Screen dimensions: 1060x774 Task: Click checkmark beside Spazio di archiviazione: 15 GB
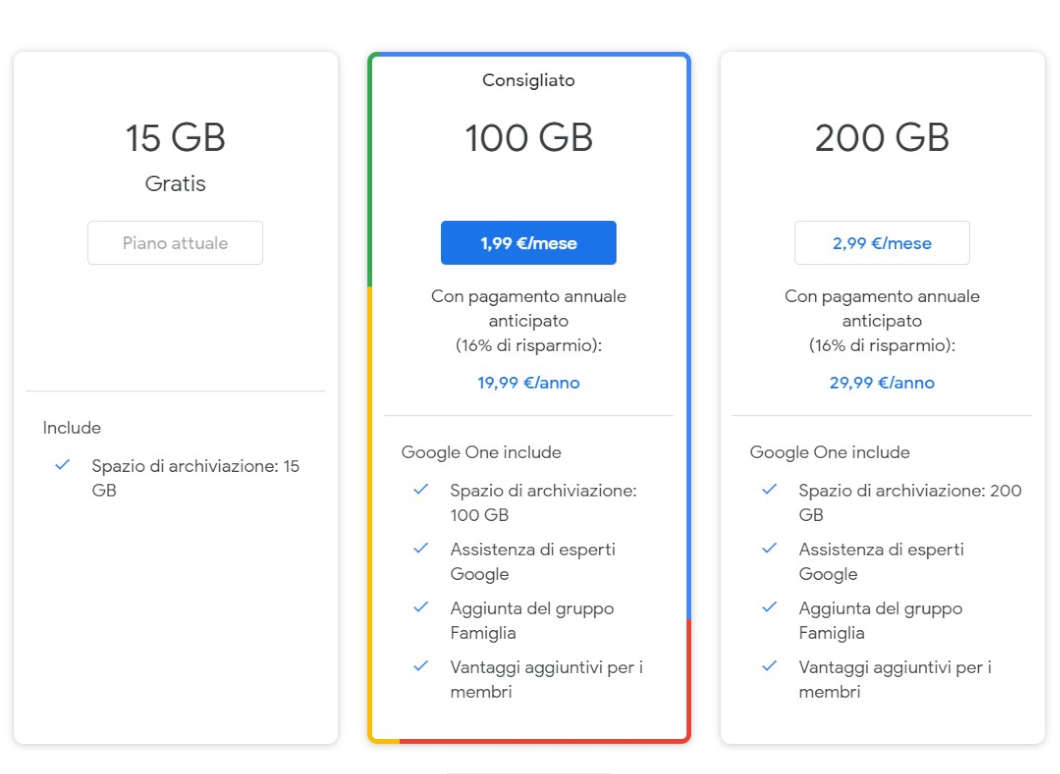coord(62,465)
